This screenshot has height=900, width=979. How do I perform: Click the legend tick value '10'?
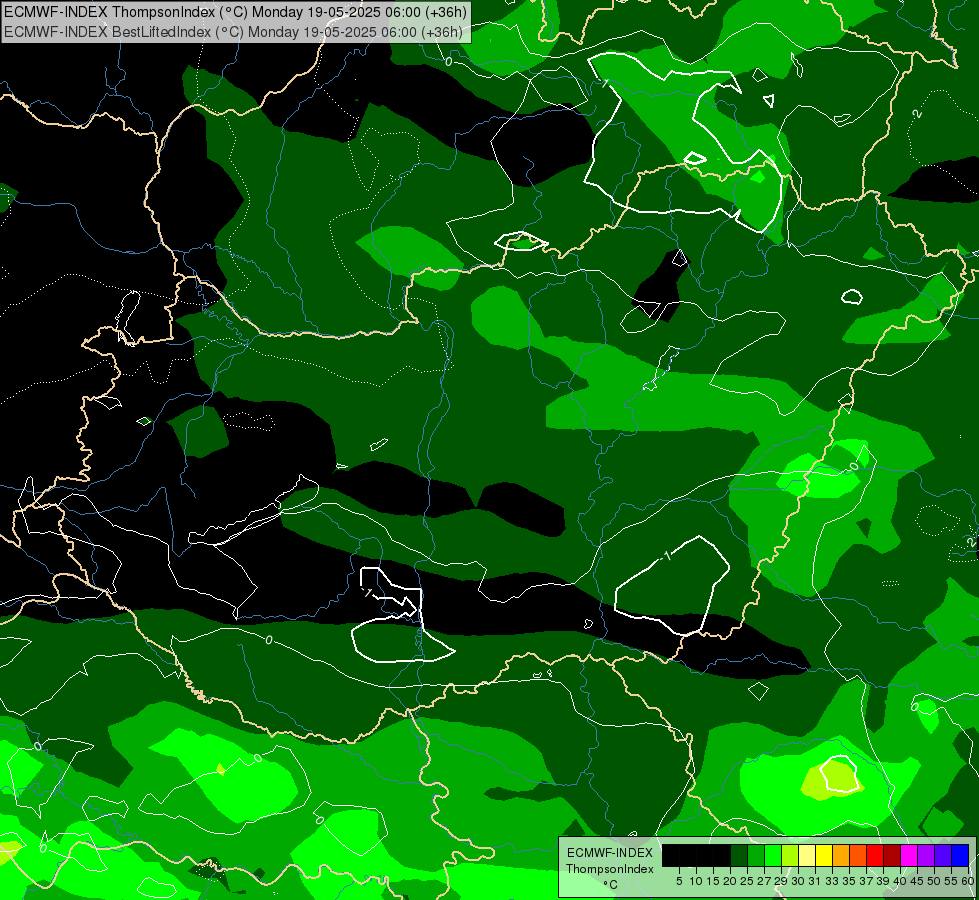696,881
